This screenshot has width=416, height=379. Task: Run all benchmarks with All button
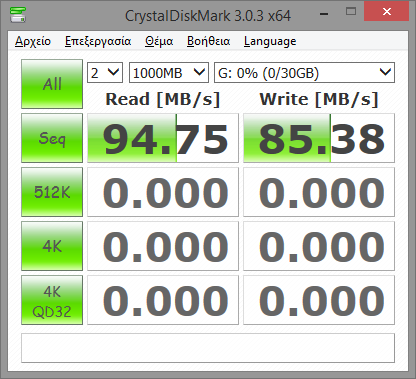click(52, 84)
